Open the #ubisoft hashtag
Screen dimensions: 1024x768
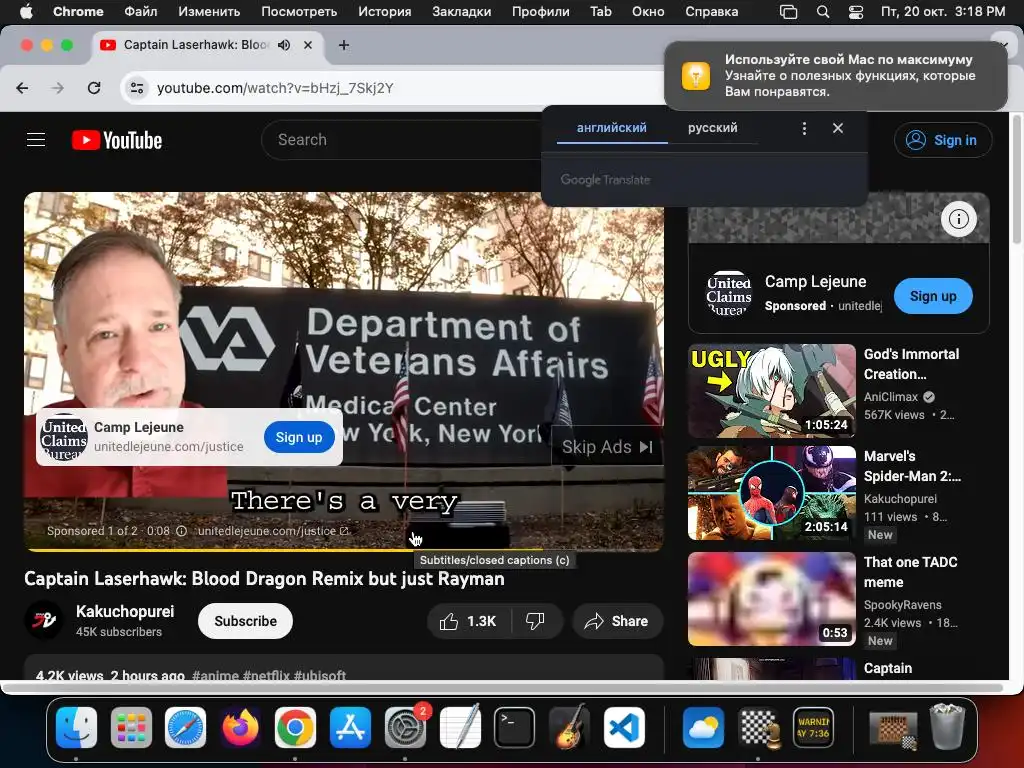click(320, 675)
